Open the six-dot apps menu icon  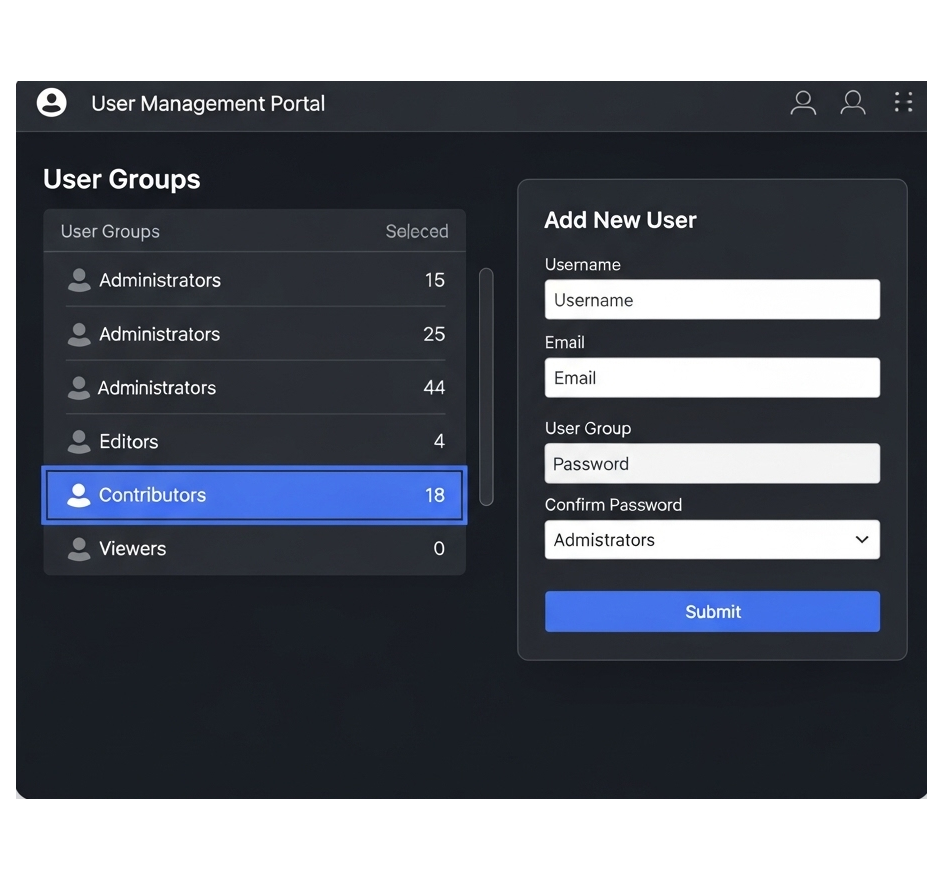(903, 102)
